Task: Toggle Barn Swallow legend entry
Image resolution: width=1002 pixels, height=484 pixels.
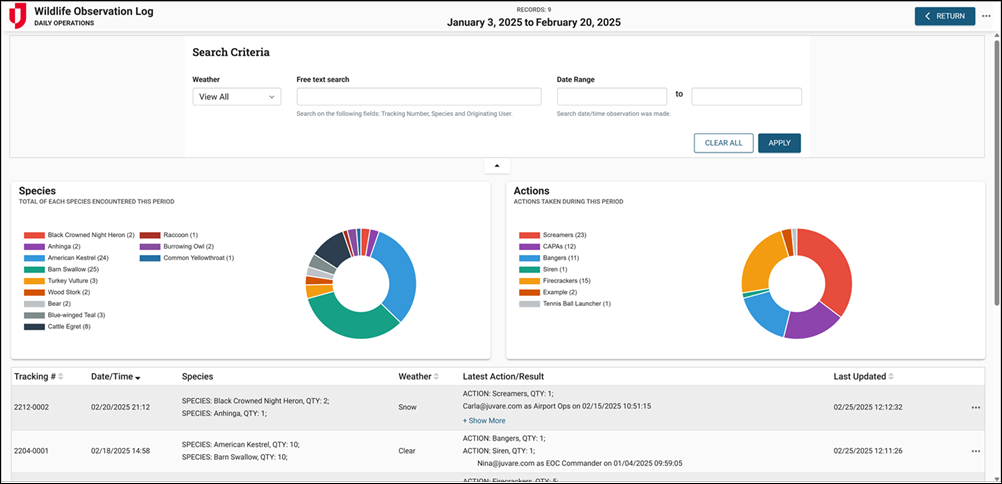Action: click(x=70, y=269)
